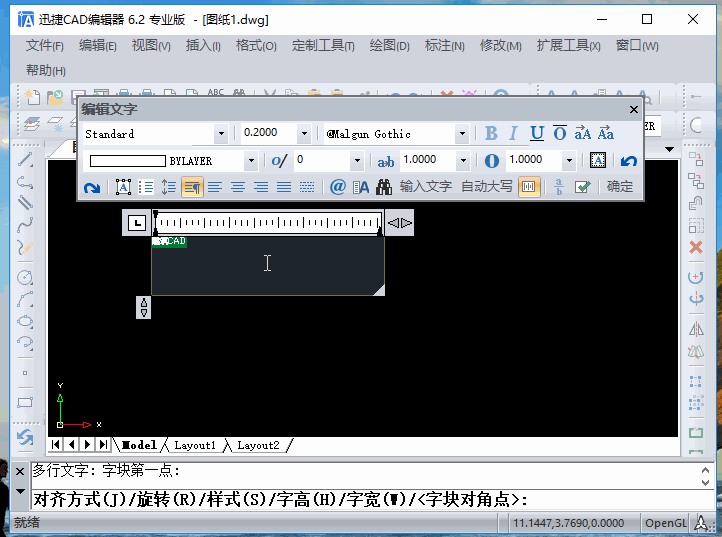Insert a symbol with the @ icon
The height and width of the screenshot is (537, 722).
338,187
